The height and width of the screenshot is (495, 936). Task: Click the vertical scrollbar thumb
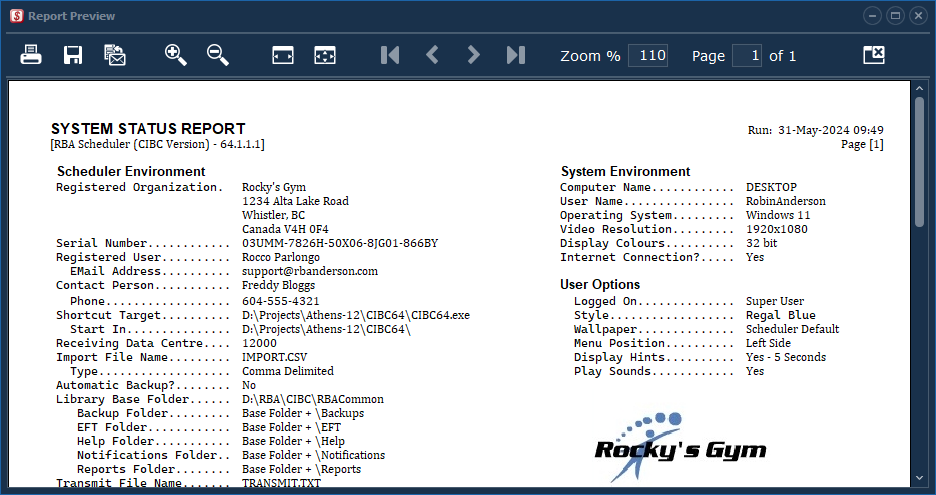919,161
